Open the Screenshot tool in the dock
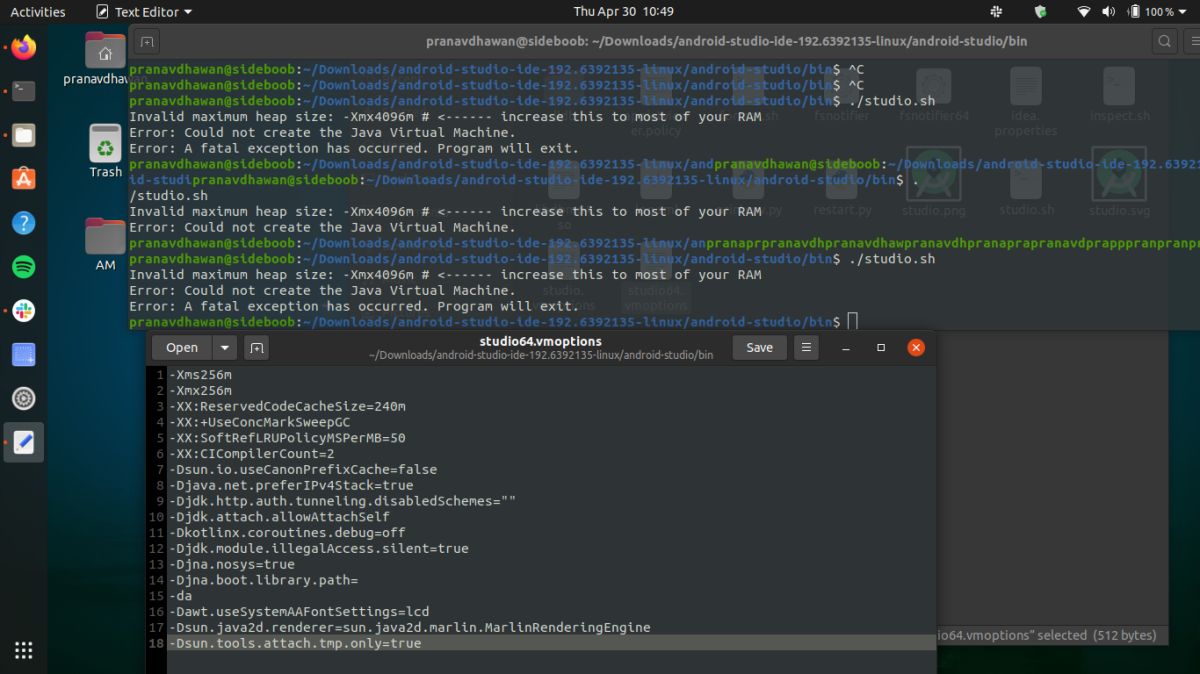The width and height of the screenshot is (1200, 674). tap(24, 355)
